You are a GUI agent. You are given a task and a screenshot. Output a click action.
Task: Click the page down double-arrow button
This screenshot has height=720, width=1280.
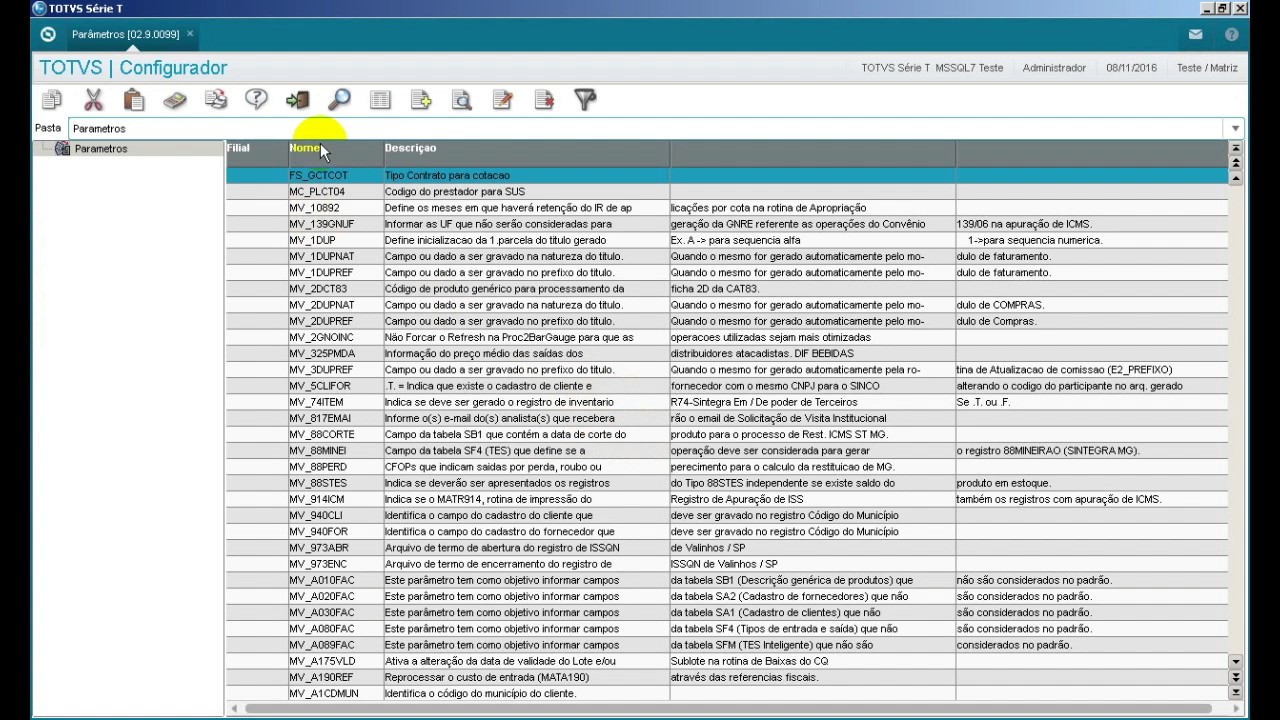pos(1235,677)
